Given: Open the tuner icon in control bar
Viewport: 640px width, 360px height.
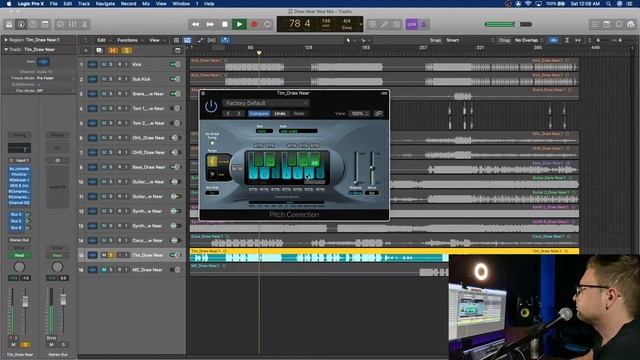Looking at the screenshot, I should pos(384,24).
